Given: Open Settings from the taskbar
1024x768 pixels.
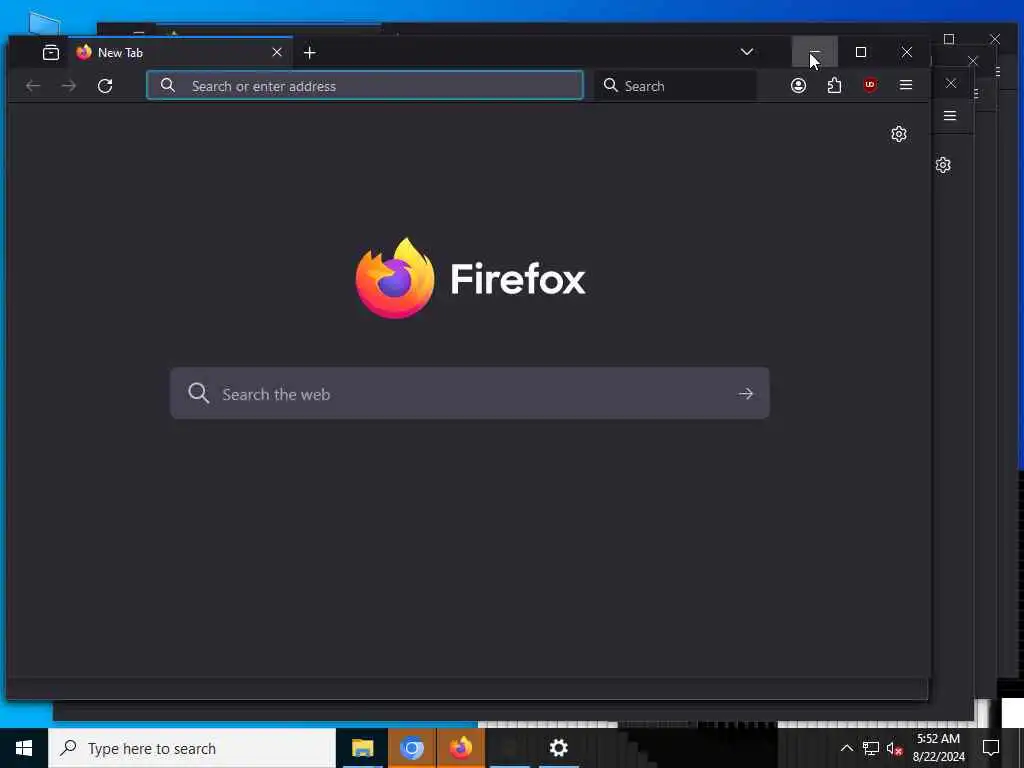Looking at the screenshot, I should 558,748.
